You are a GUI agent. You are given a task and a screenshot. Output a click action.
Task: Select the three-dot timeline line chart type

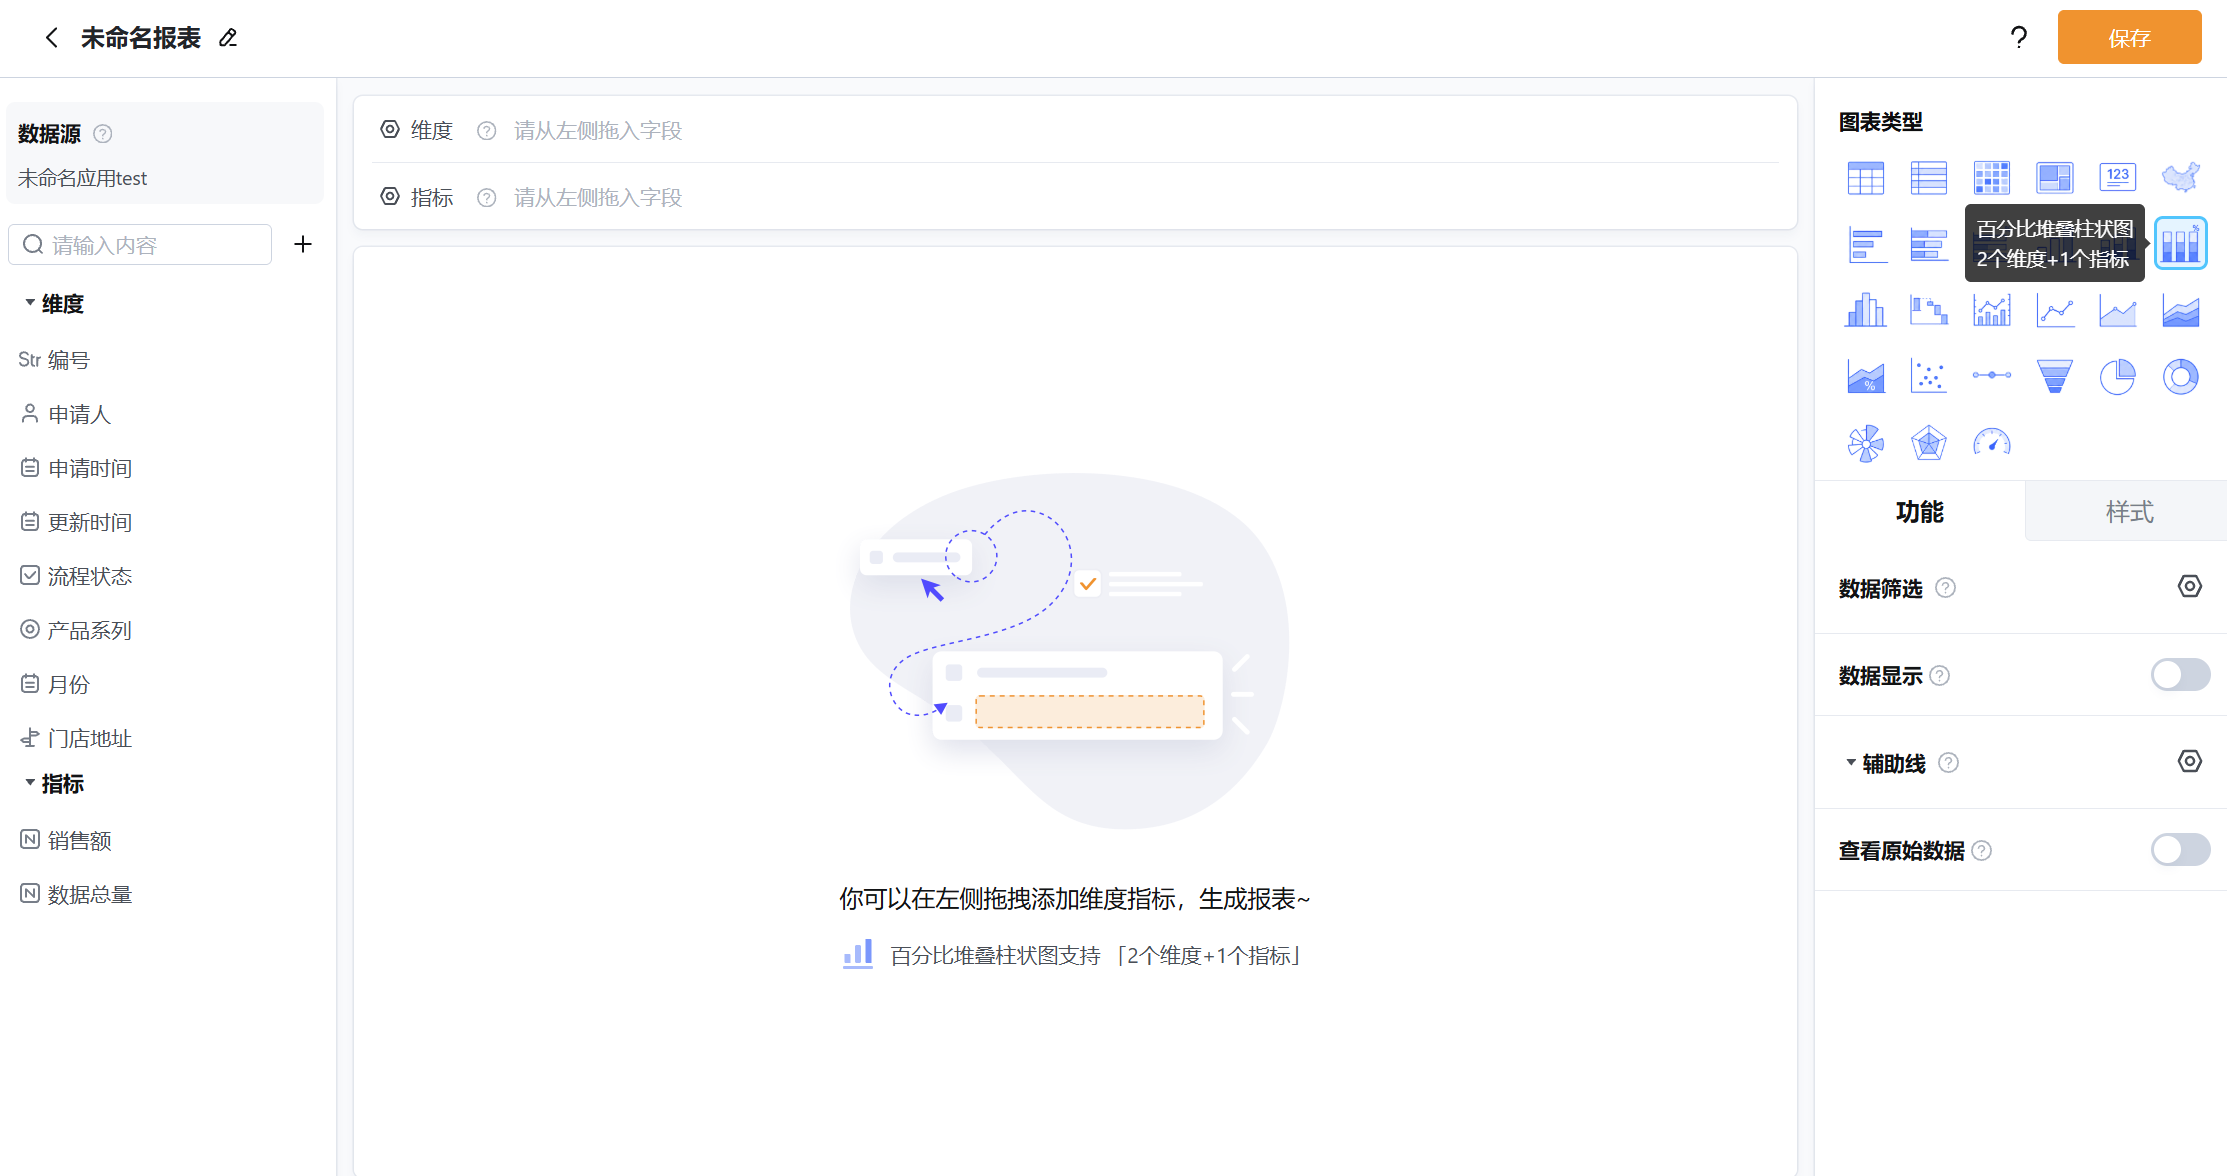pos(1991,375)
